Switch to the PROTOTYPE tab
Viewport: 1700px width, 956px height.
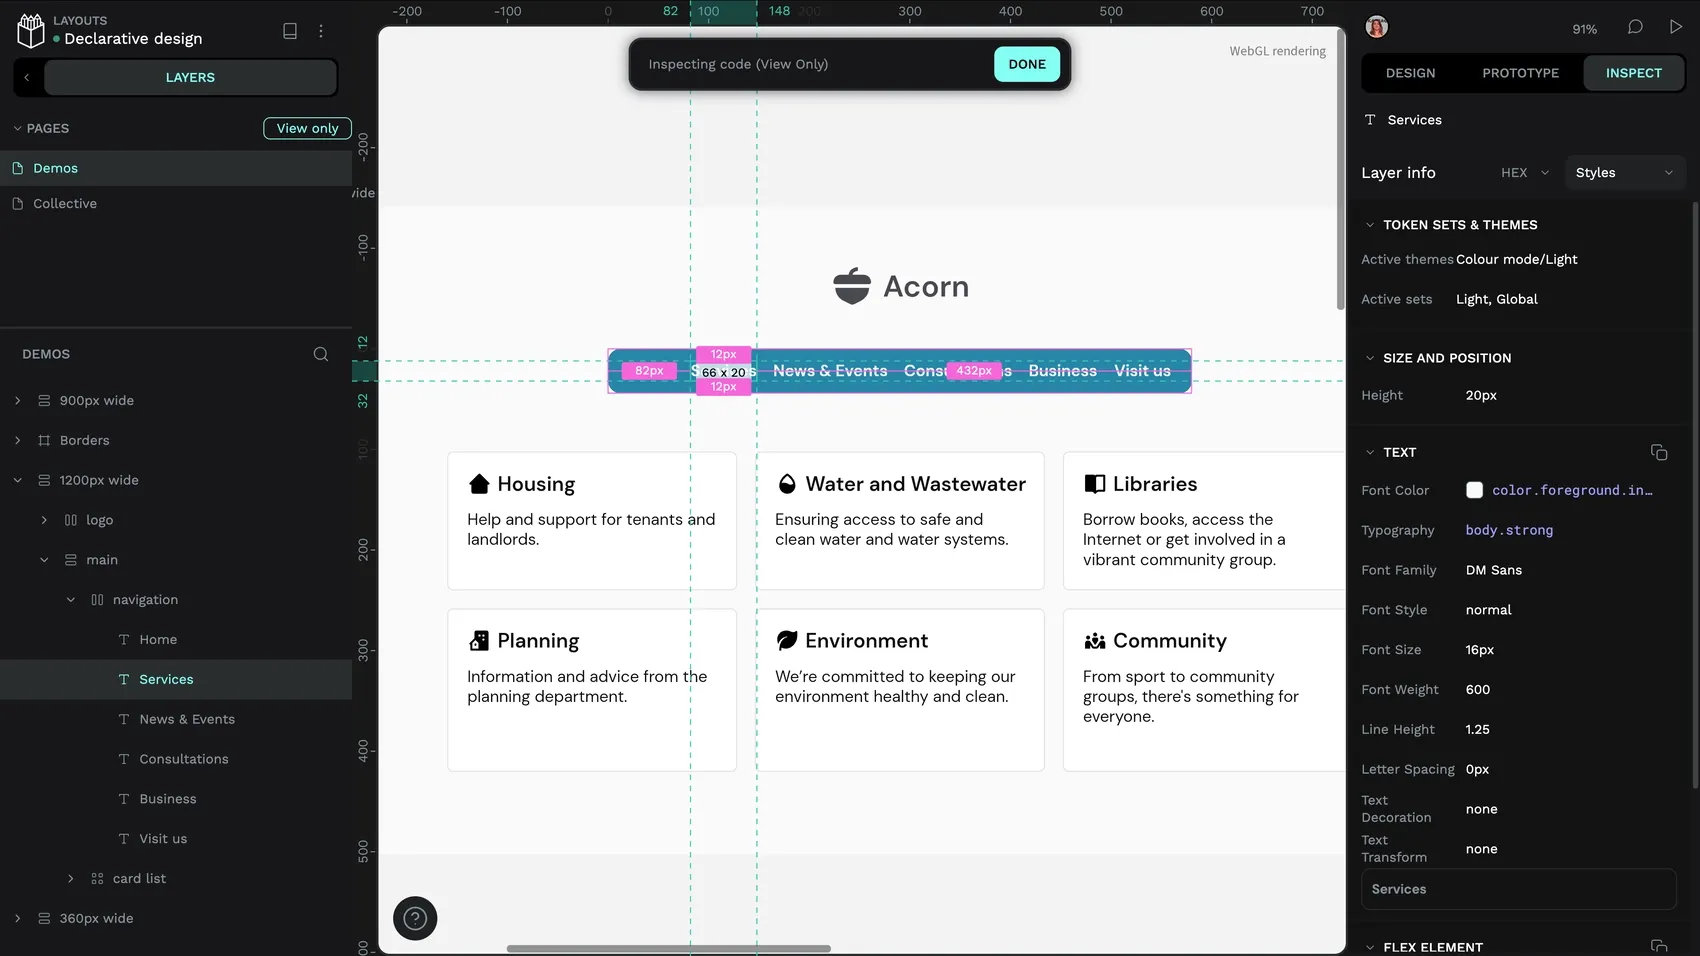pos(1520,73)
